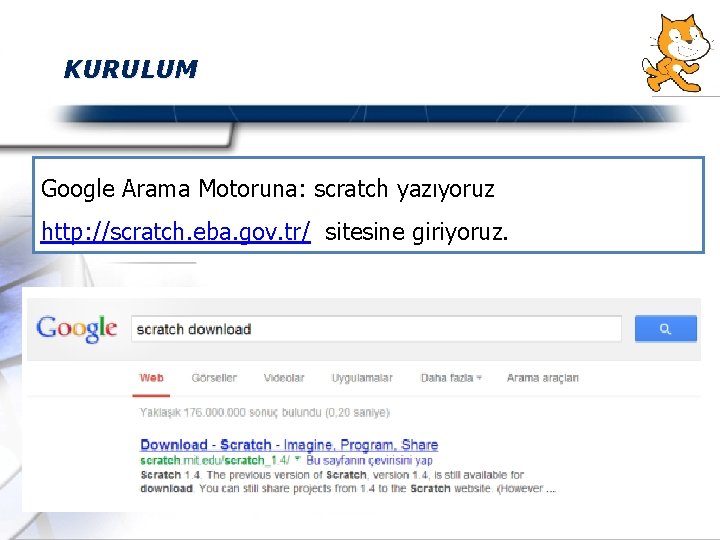Click the 'Scratch 1.4. The previous version' snippet line
The height and width of the screenshot is (540, 720).
click(x=332, y=475)
